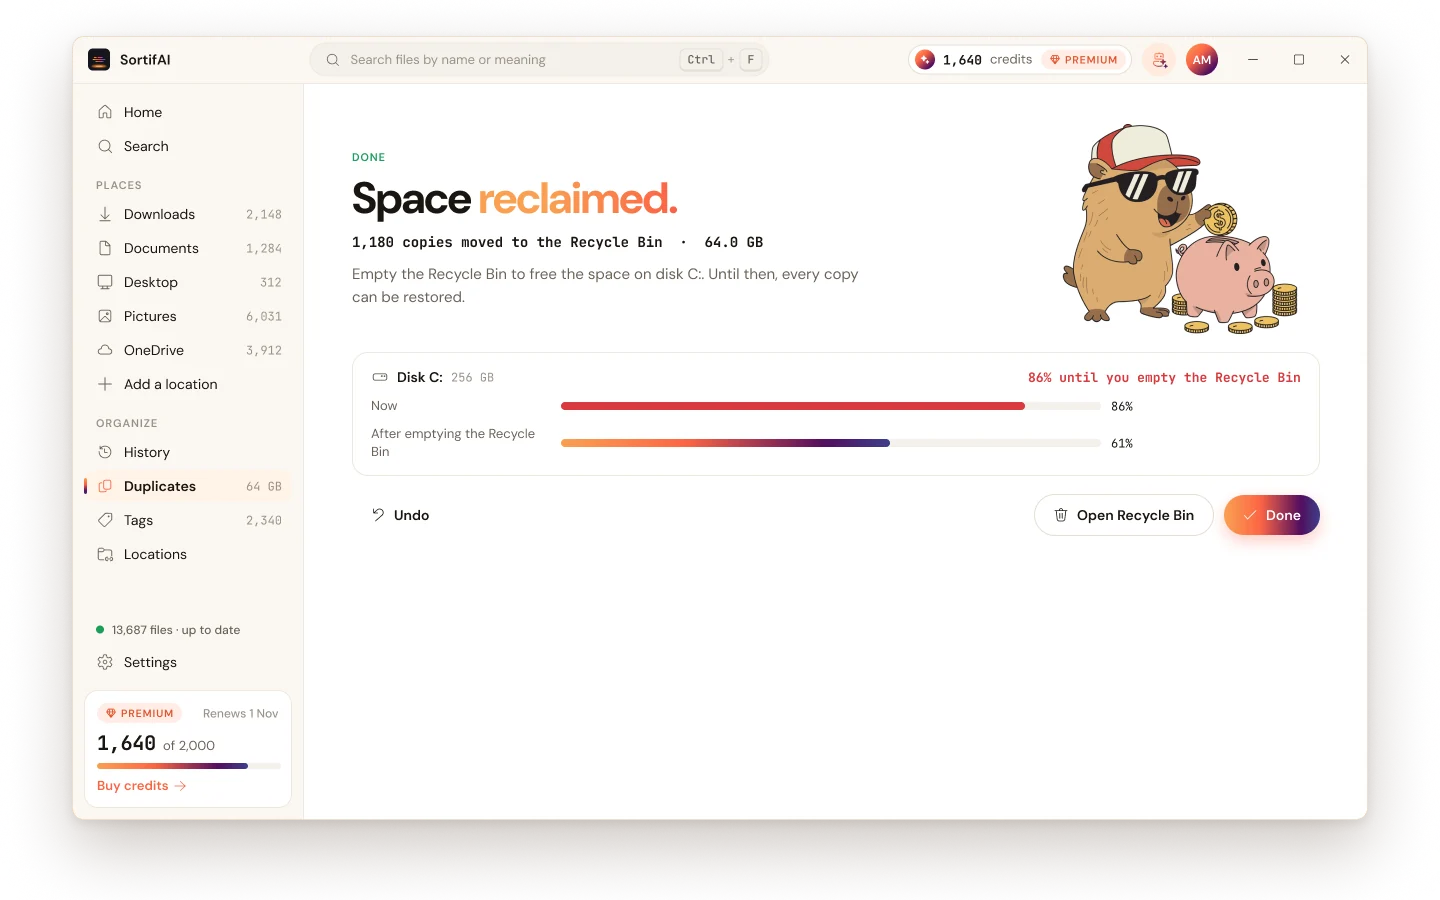This screenshot has width=1440, height=900.
Task: Click the SortifAI app logo icon
Action: 99,60
